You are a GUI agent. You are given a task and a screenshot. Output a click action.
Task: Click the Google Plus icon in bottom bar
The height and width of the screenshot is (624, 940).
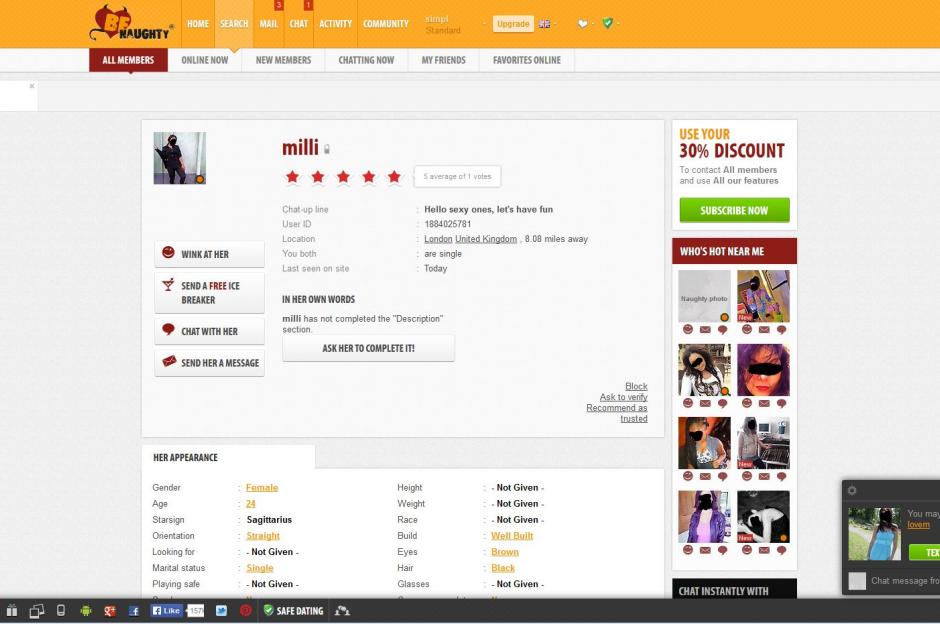point(110,611)
